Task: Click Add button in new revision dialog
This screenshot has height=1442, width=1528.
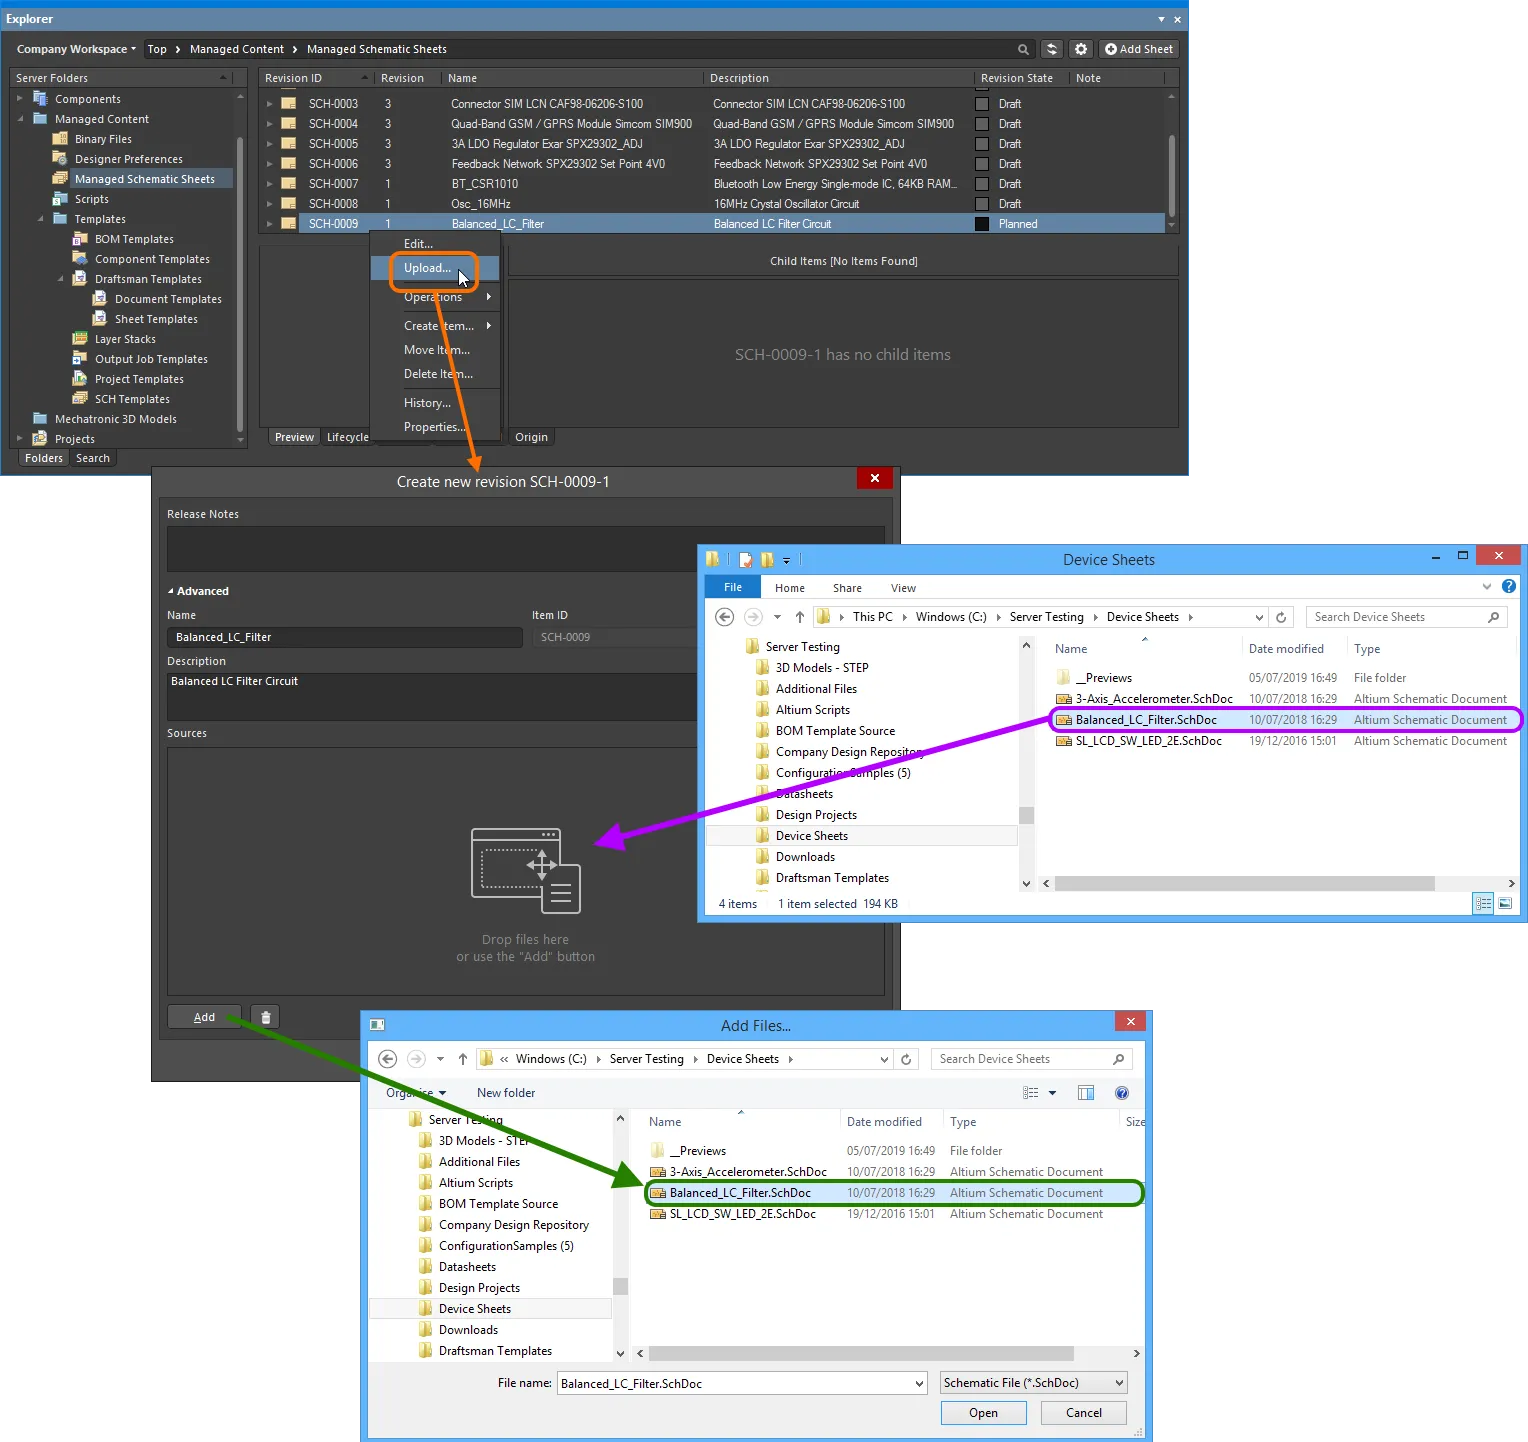Action: click(x=204, y=1017)
